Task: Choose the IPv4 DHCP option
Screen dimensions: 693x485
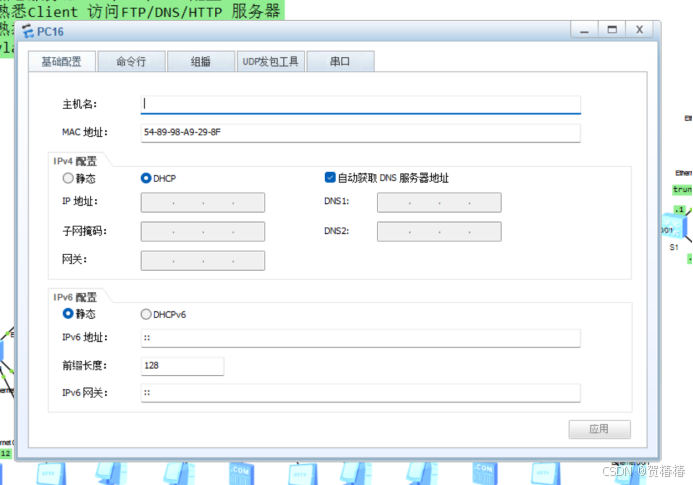Action: click(x=146, y=178)
